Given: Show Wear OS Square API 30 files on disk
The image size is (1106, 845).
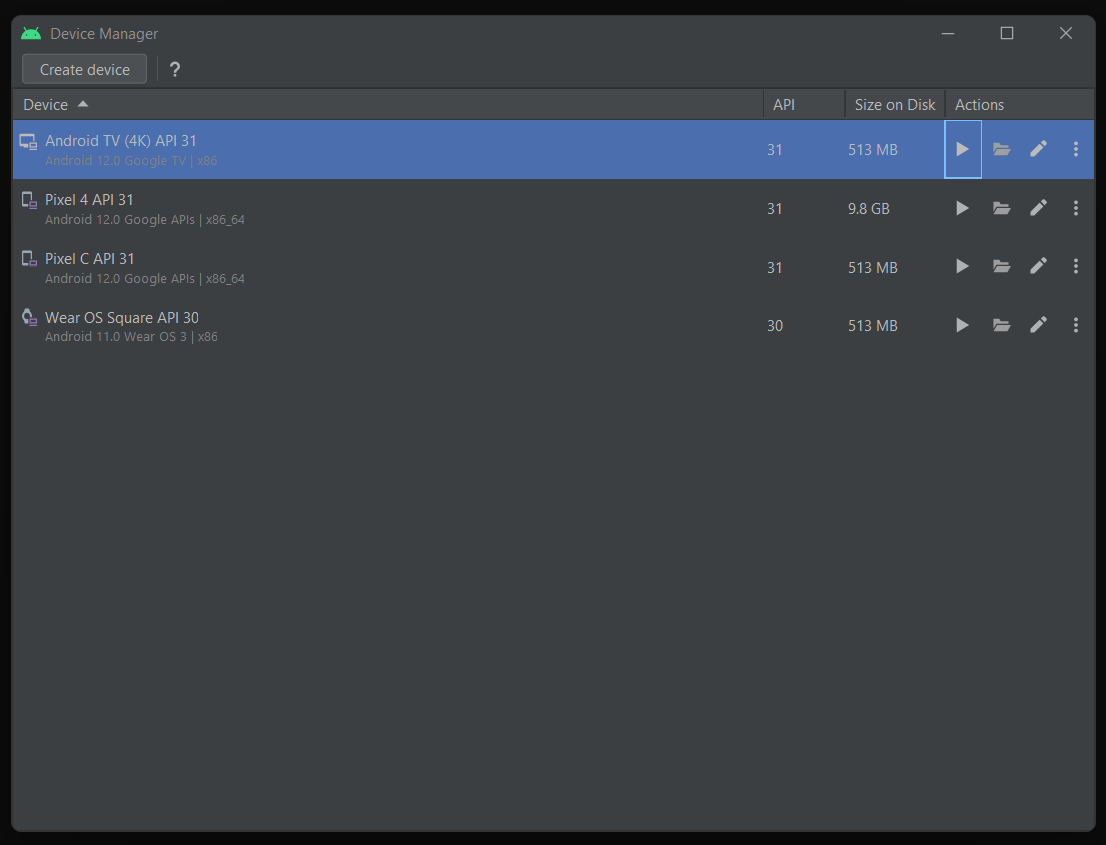Looking at the screenshot, I should [x=1002, y=325].
